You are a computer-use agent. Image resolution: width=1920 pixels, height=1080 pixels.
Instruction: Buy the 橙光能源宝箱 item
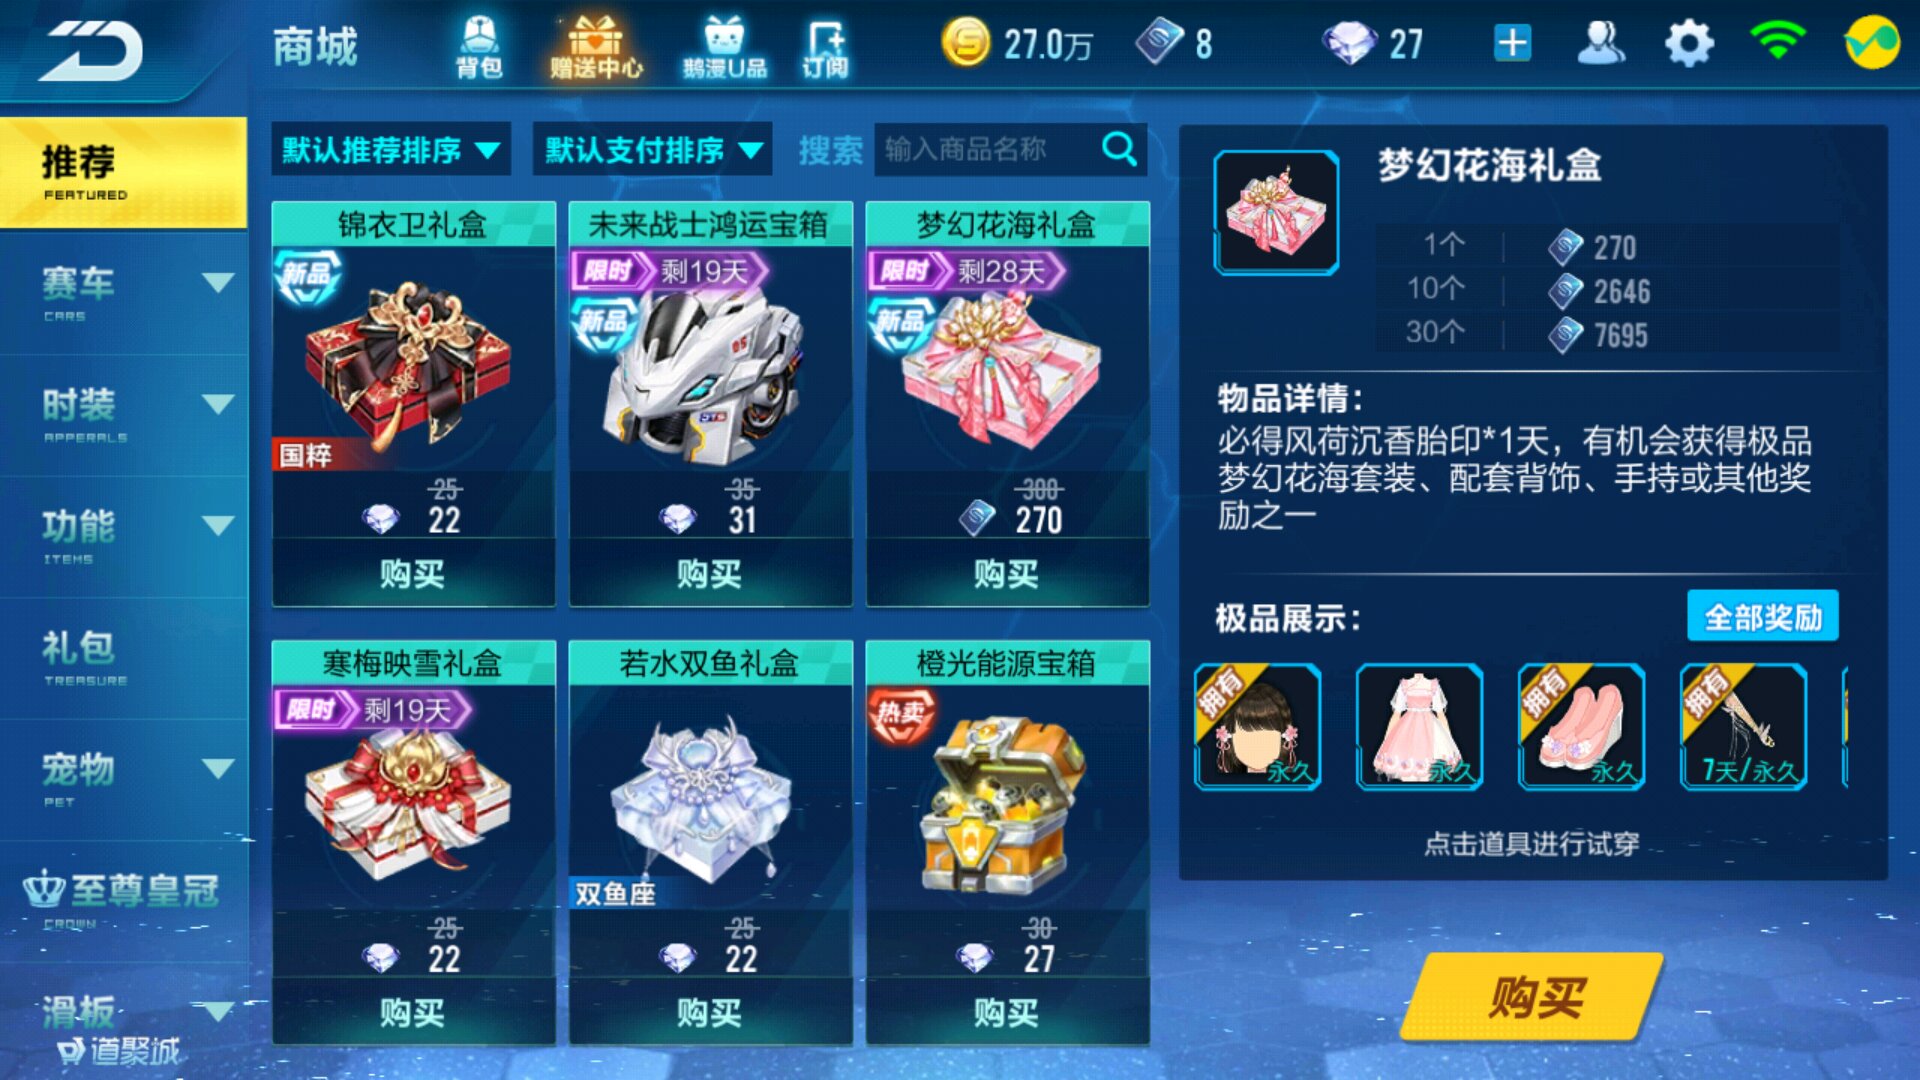point(1007,1012)
